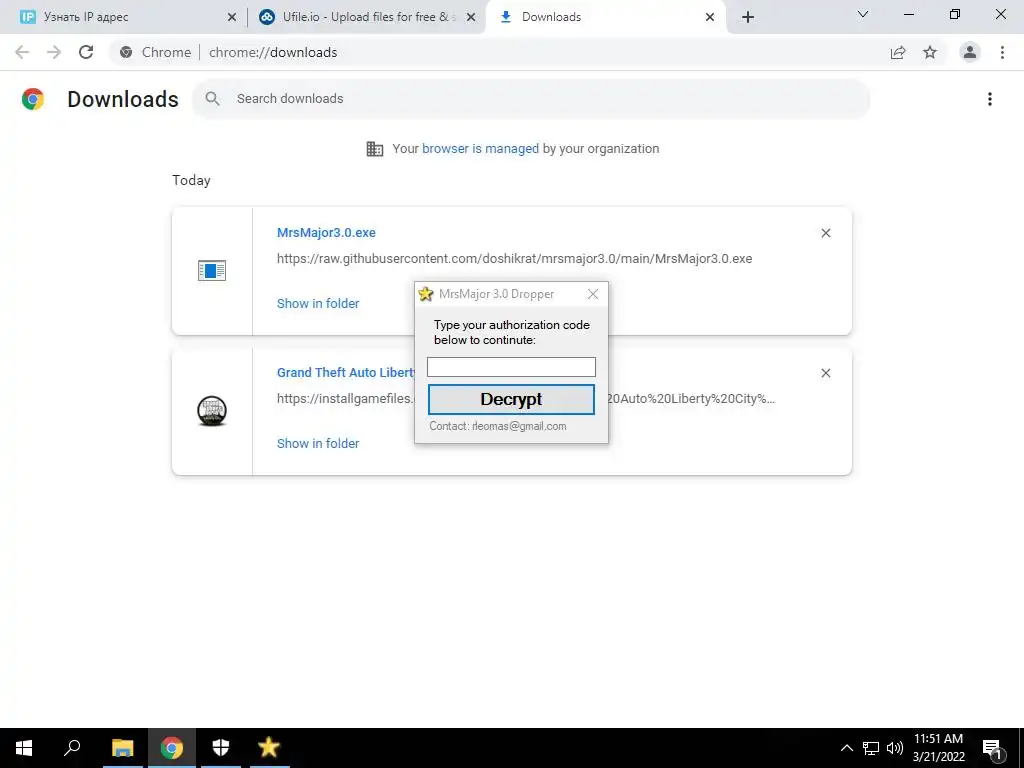
Task: Click the organization building icon
Action: 375,149
